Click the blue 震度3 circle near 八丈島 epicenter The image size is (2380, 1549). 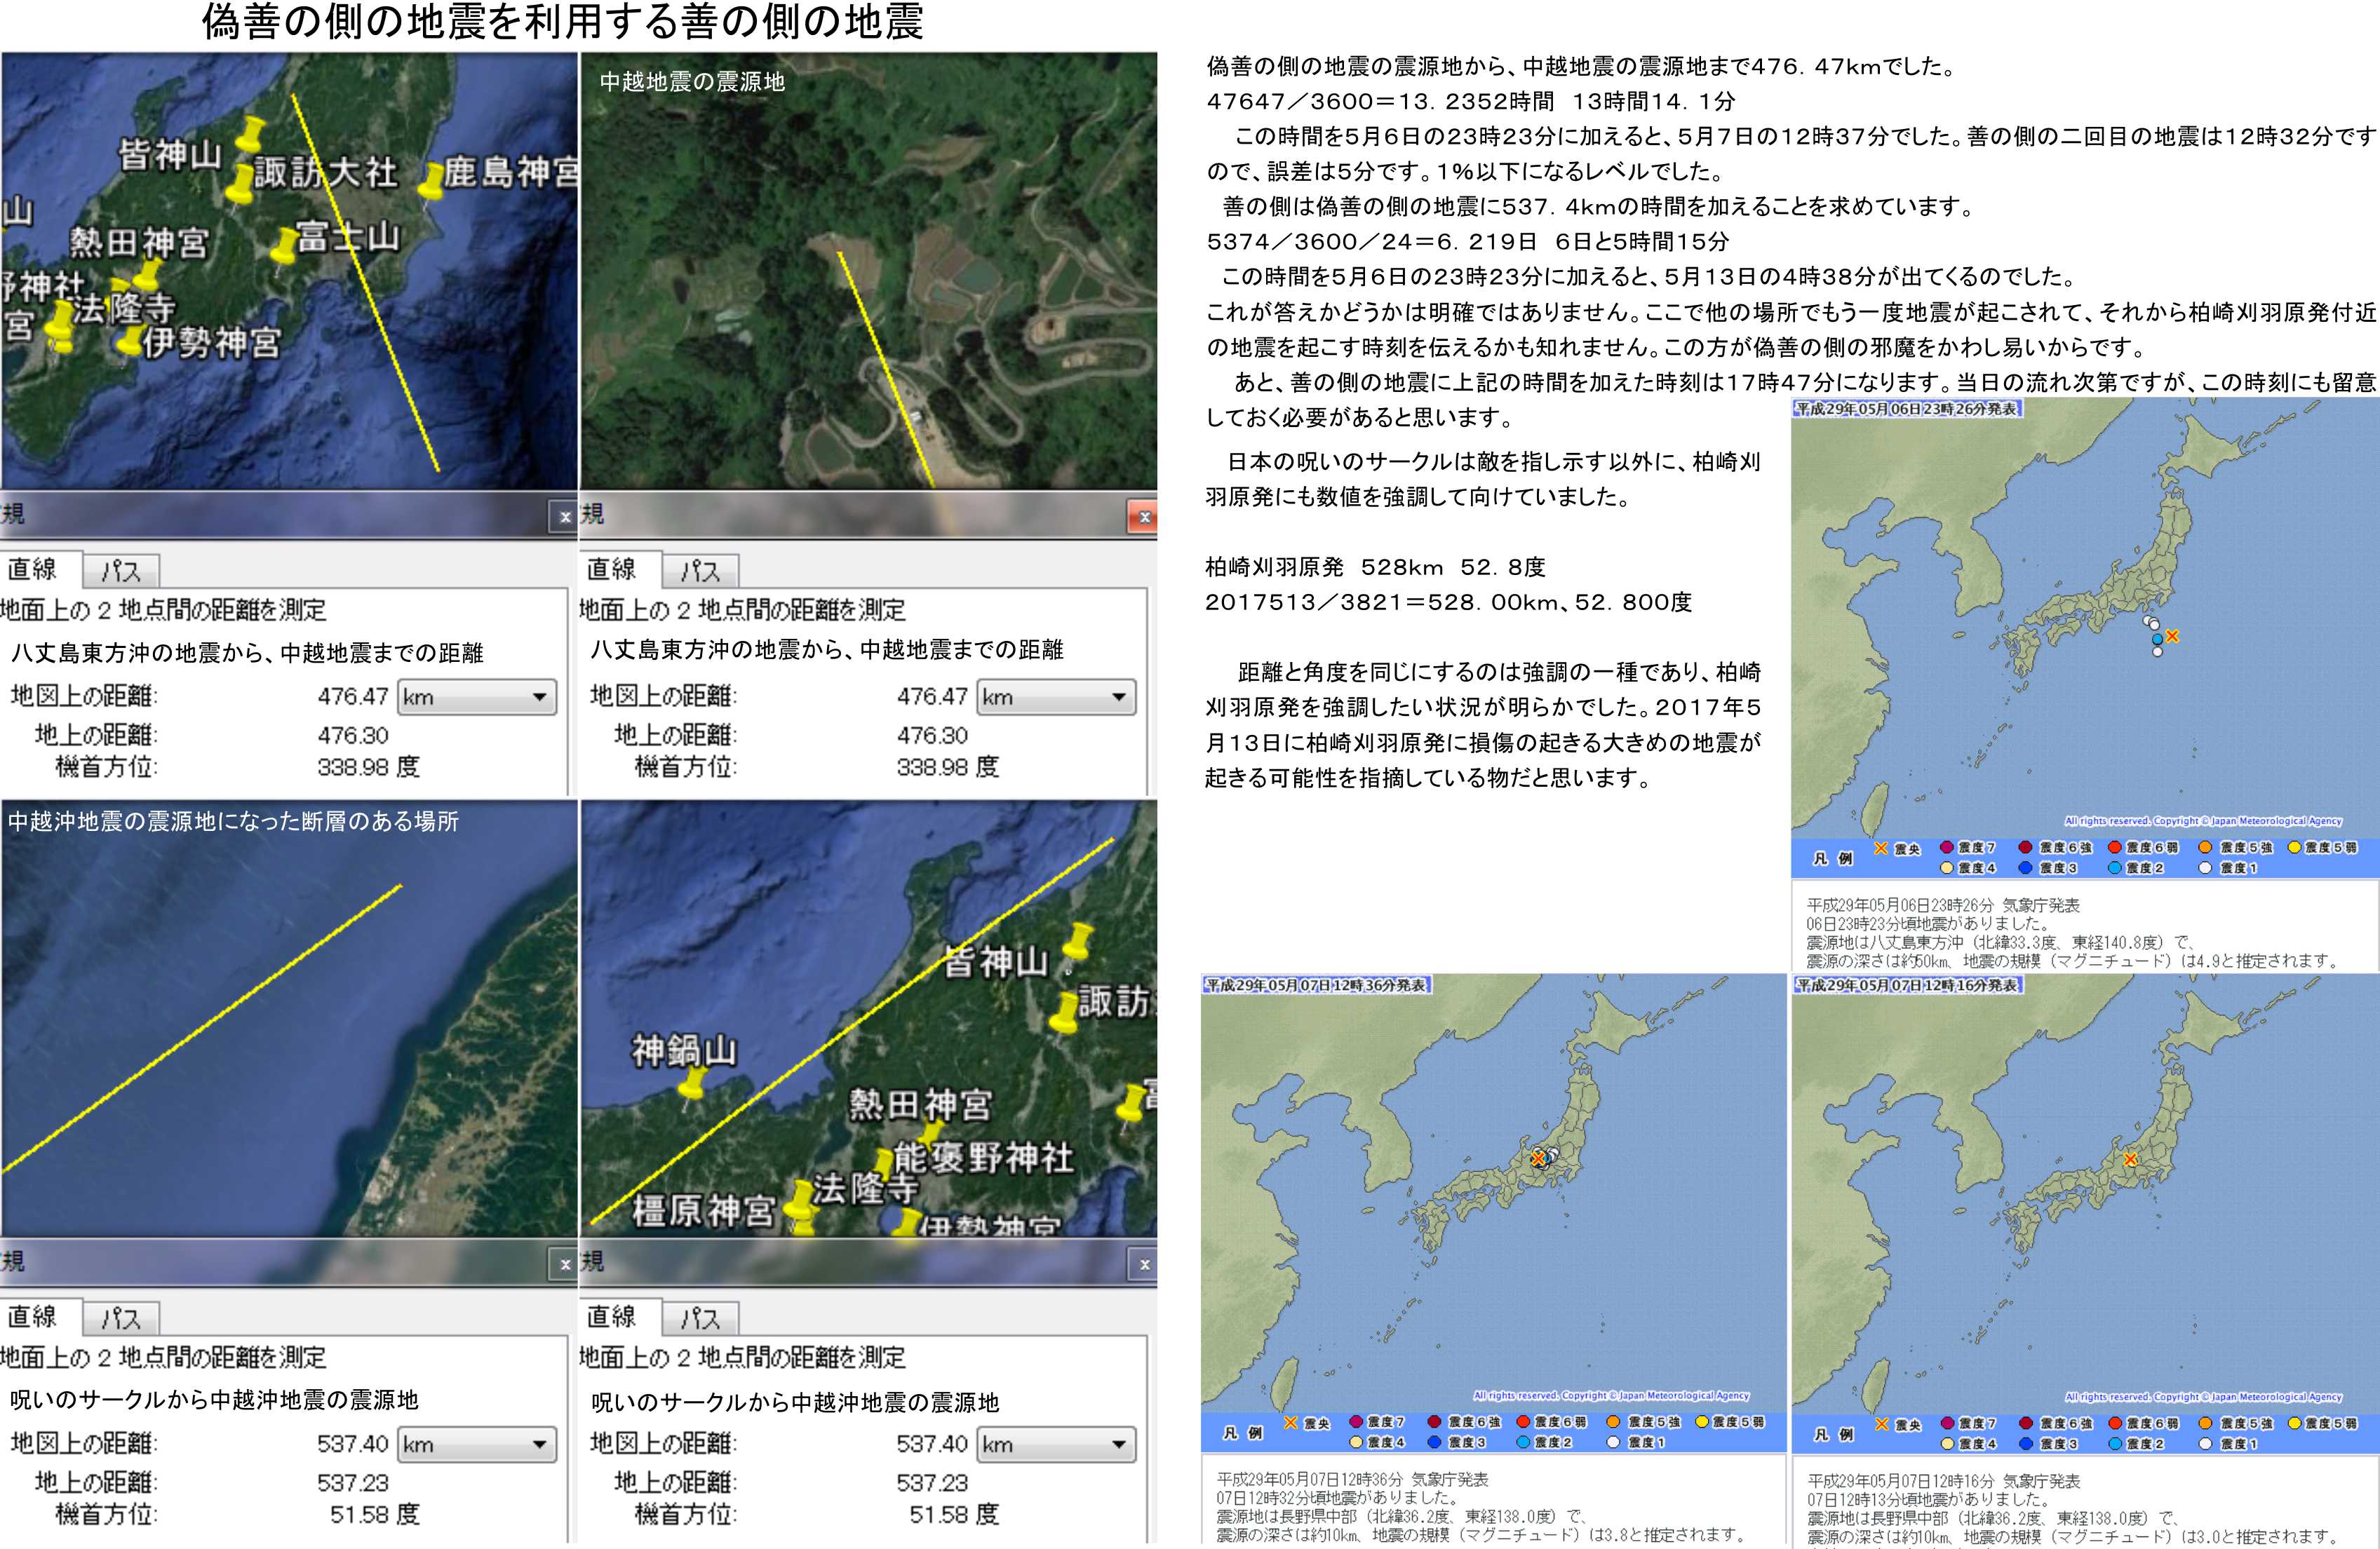[2157, 639]
